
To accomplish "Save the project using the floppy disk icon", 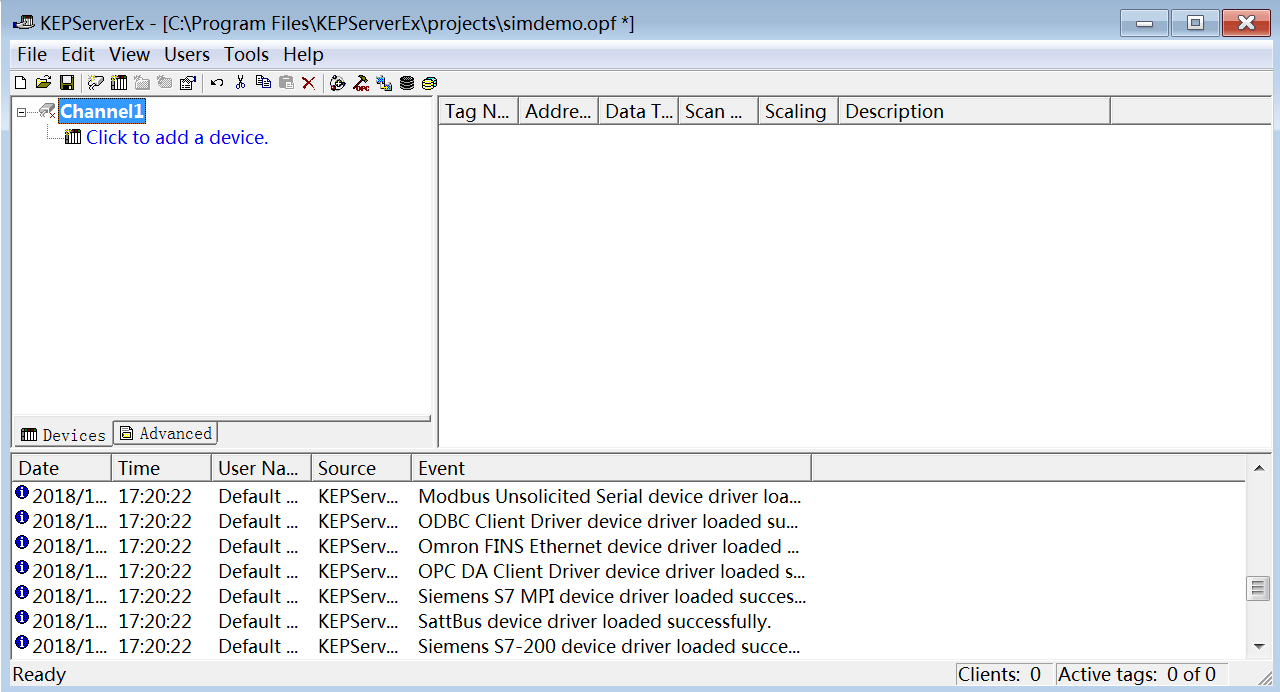I will (x=67, y=83).
